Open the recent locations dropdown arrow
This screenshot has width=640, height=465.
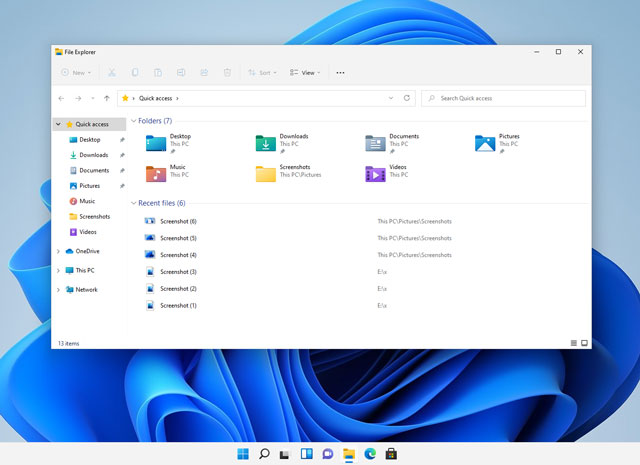[93, 98]
